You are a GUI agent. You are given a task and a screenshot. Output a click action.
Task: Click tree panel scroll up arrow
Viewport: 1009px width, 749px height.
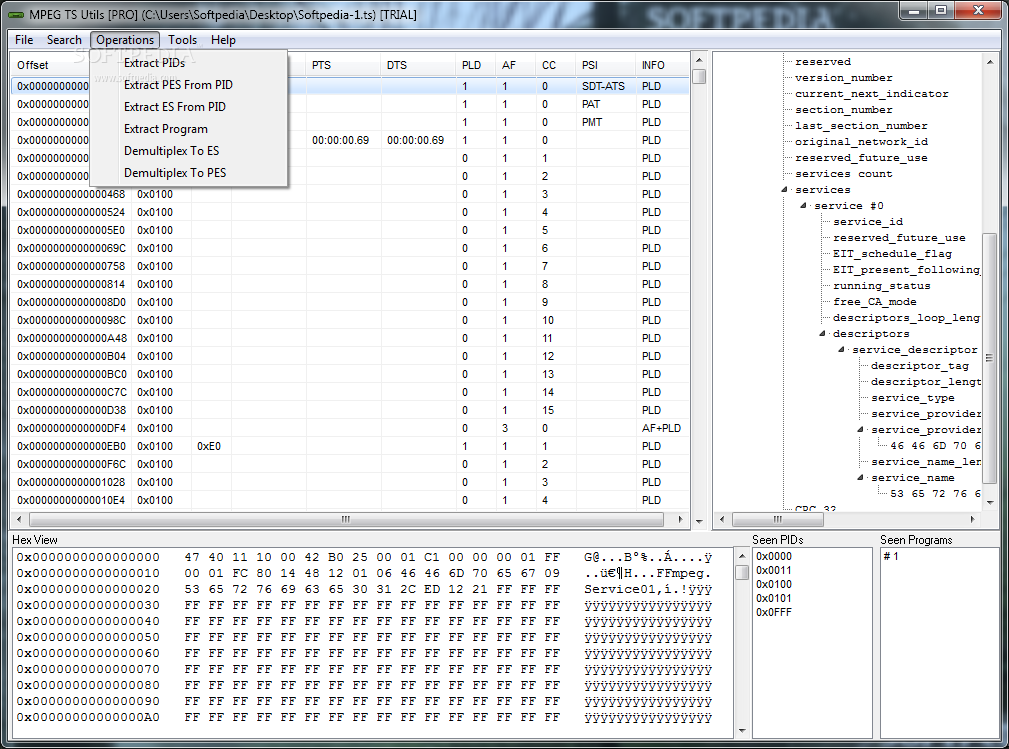(990, 62)
